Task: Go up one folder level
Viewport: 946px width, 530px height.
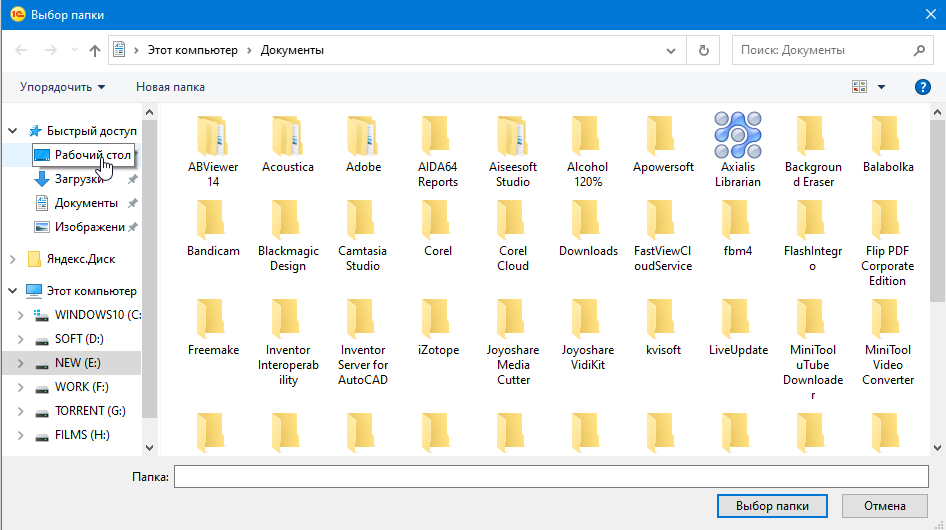Action: [95, 50]
